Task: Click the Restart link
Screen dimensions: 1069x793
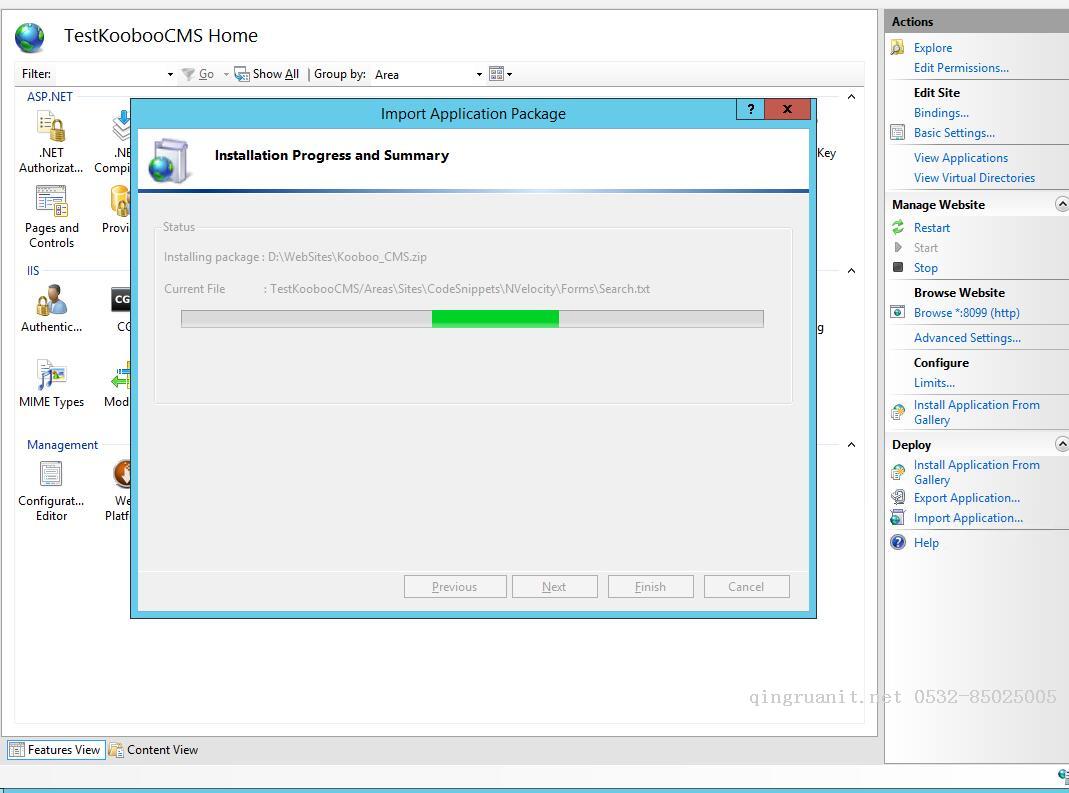Action: click(931, 227)
